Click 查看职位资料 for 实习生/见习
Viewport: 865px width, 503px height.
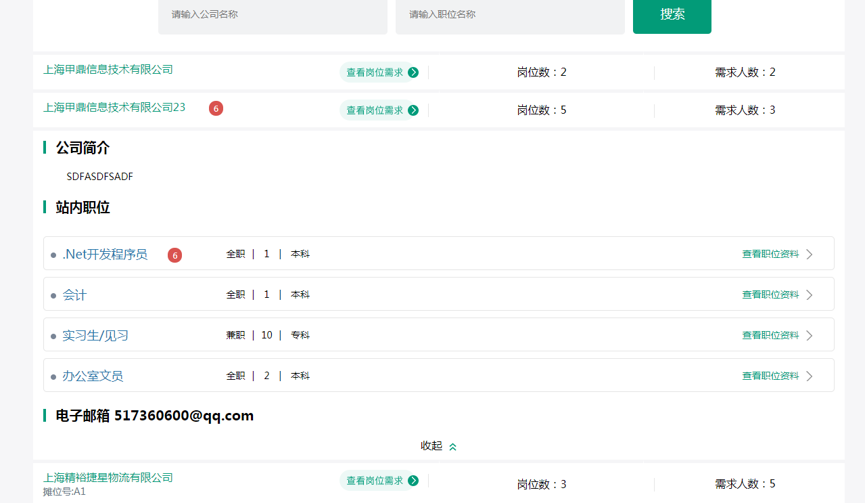[x=770, y=336]
